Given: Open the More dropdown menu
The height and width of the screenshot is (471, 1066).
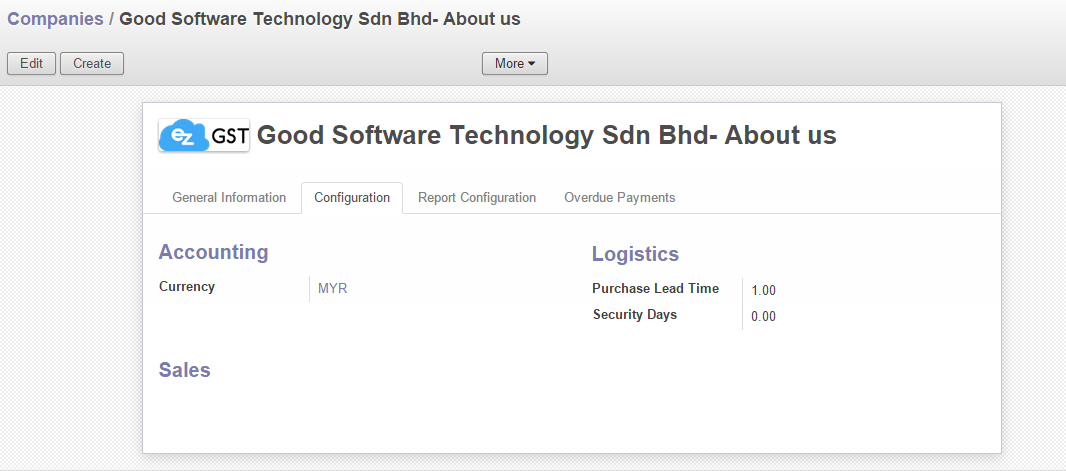Looking at the screenshot, I should click(515, 63).
